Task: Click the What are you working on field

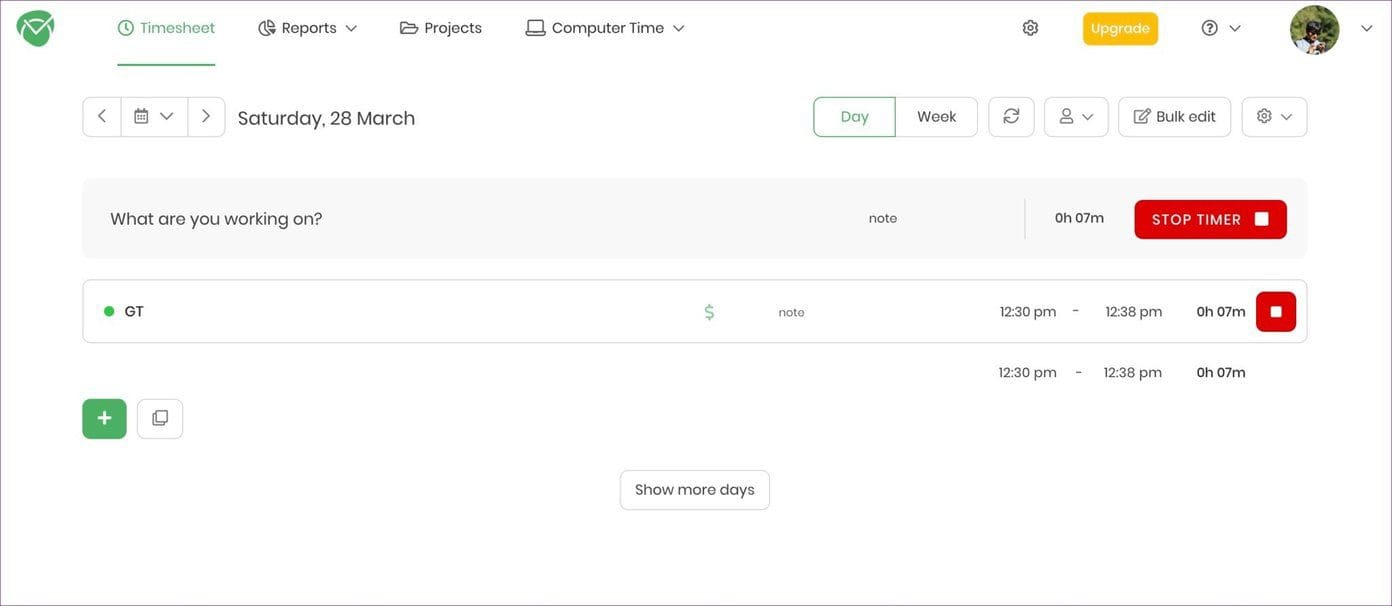Action: tap(450, 219)
